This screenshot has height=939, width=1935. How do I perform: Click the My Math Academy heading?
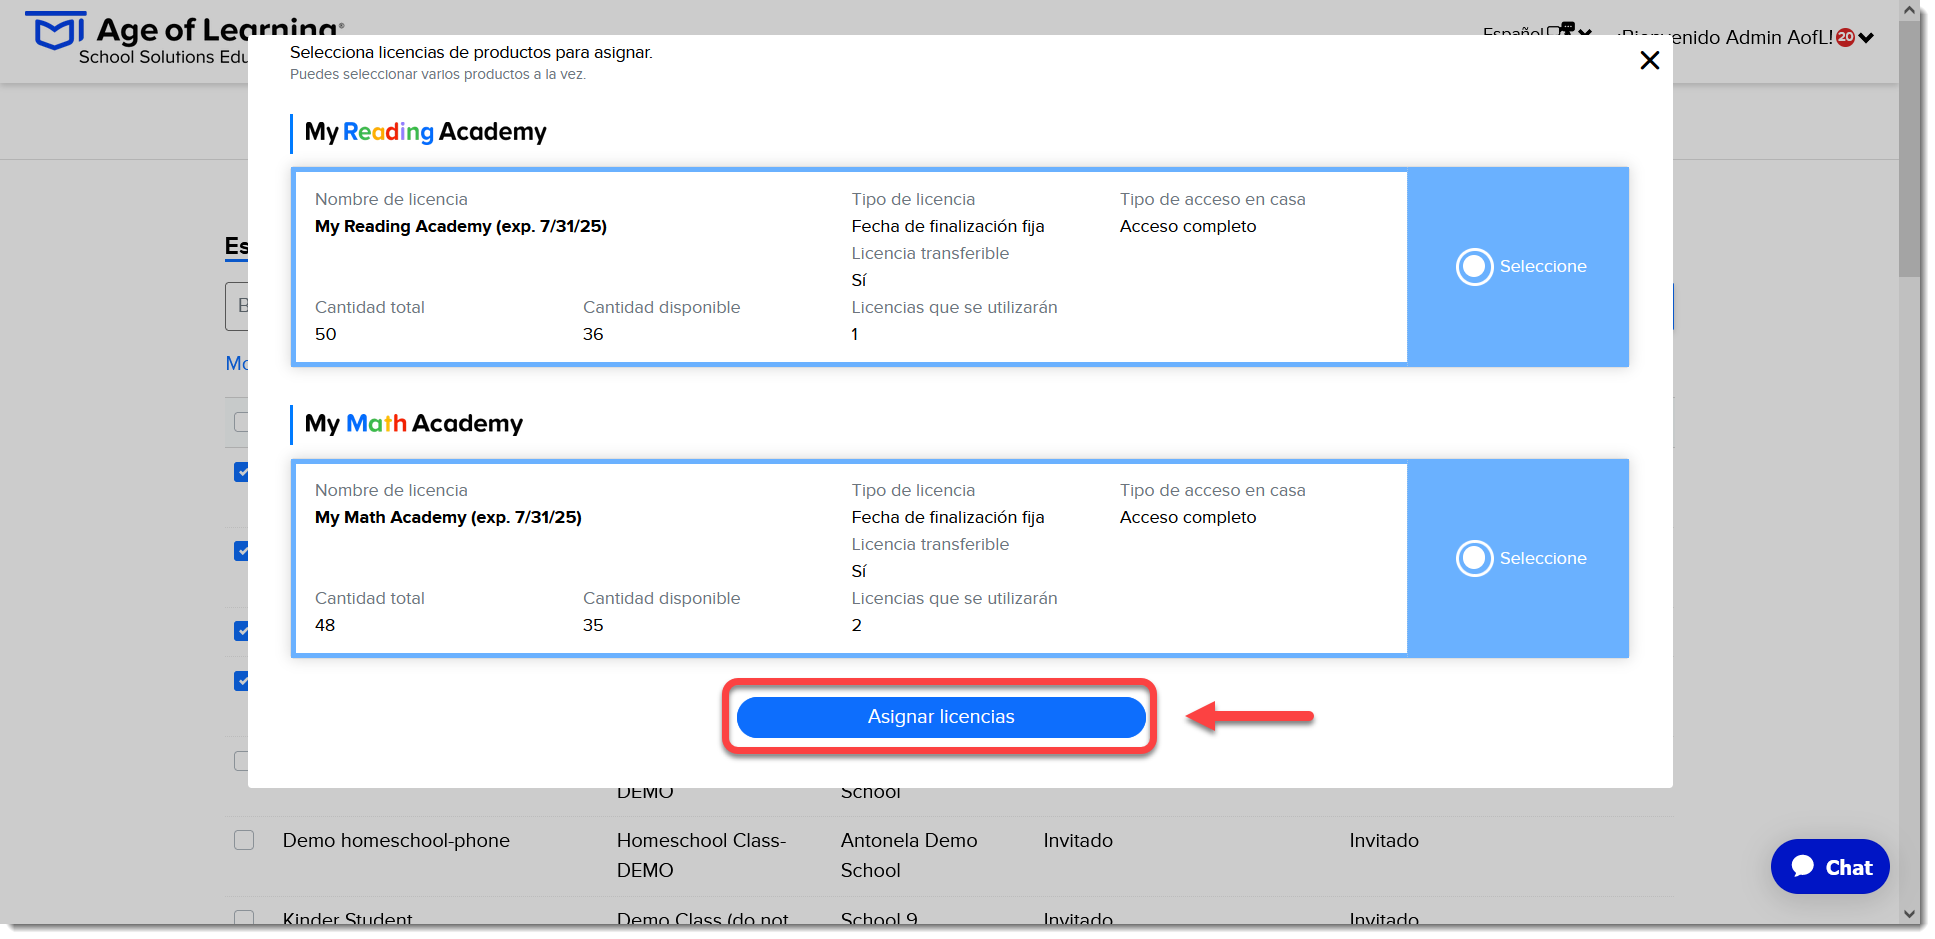414,423
